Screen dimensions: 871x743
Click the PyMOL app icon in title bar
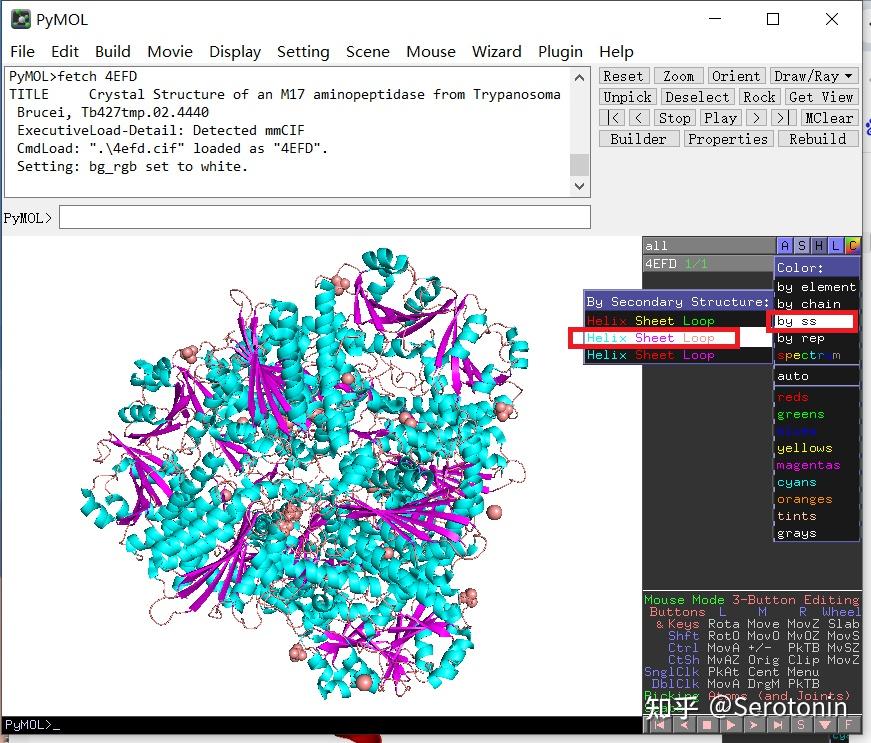tap(21, 19)
